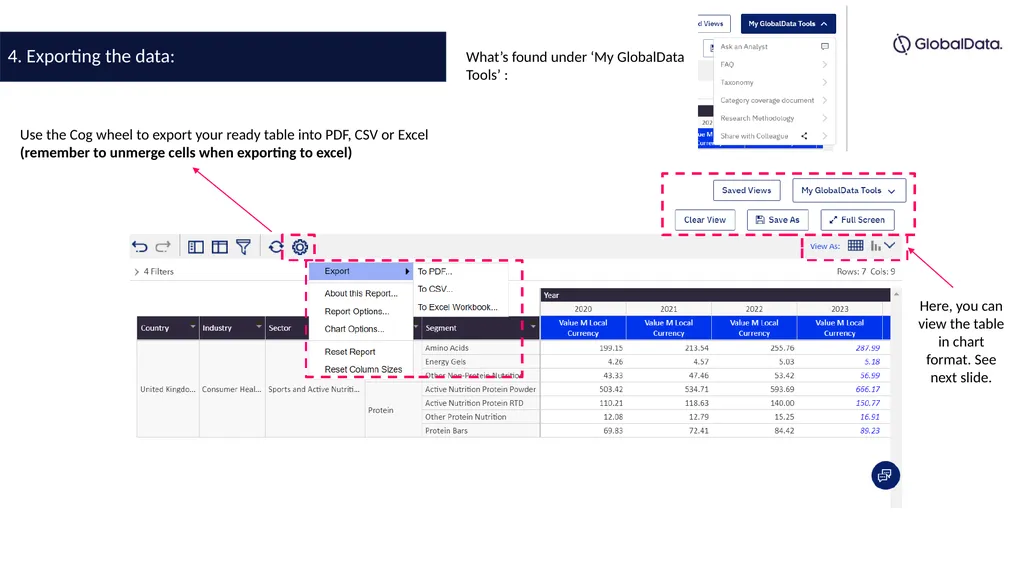Expand the Taxonomy submenu chevron
The image size is (1024, 575).
(x=825, y=82)
